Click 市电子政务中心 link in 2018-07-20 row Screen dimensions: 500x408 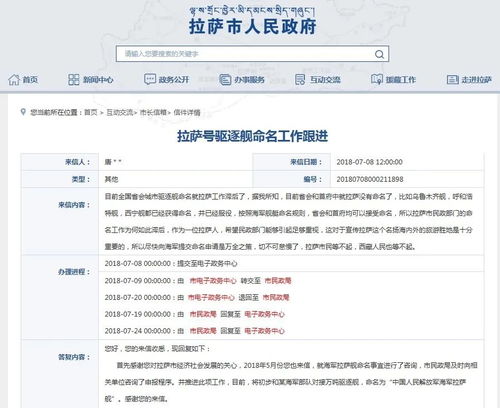pos(211,297)
